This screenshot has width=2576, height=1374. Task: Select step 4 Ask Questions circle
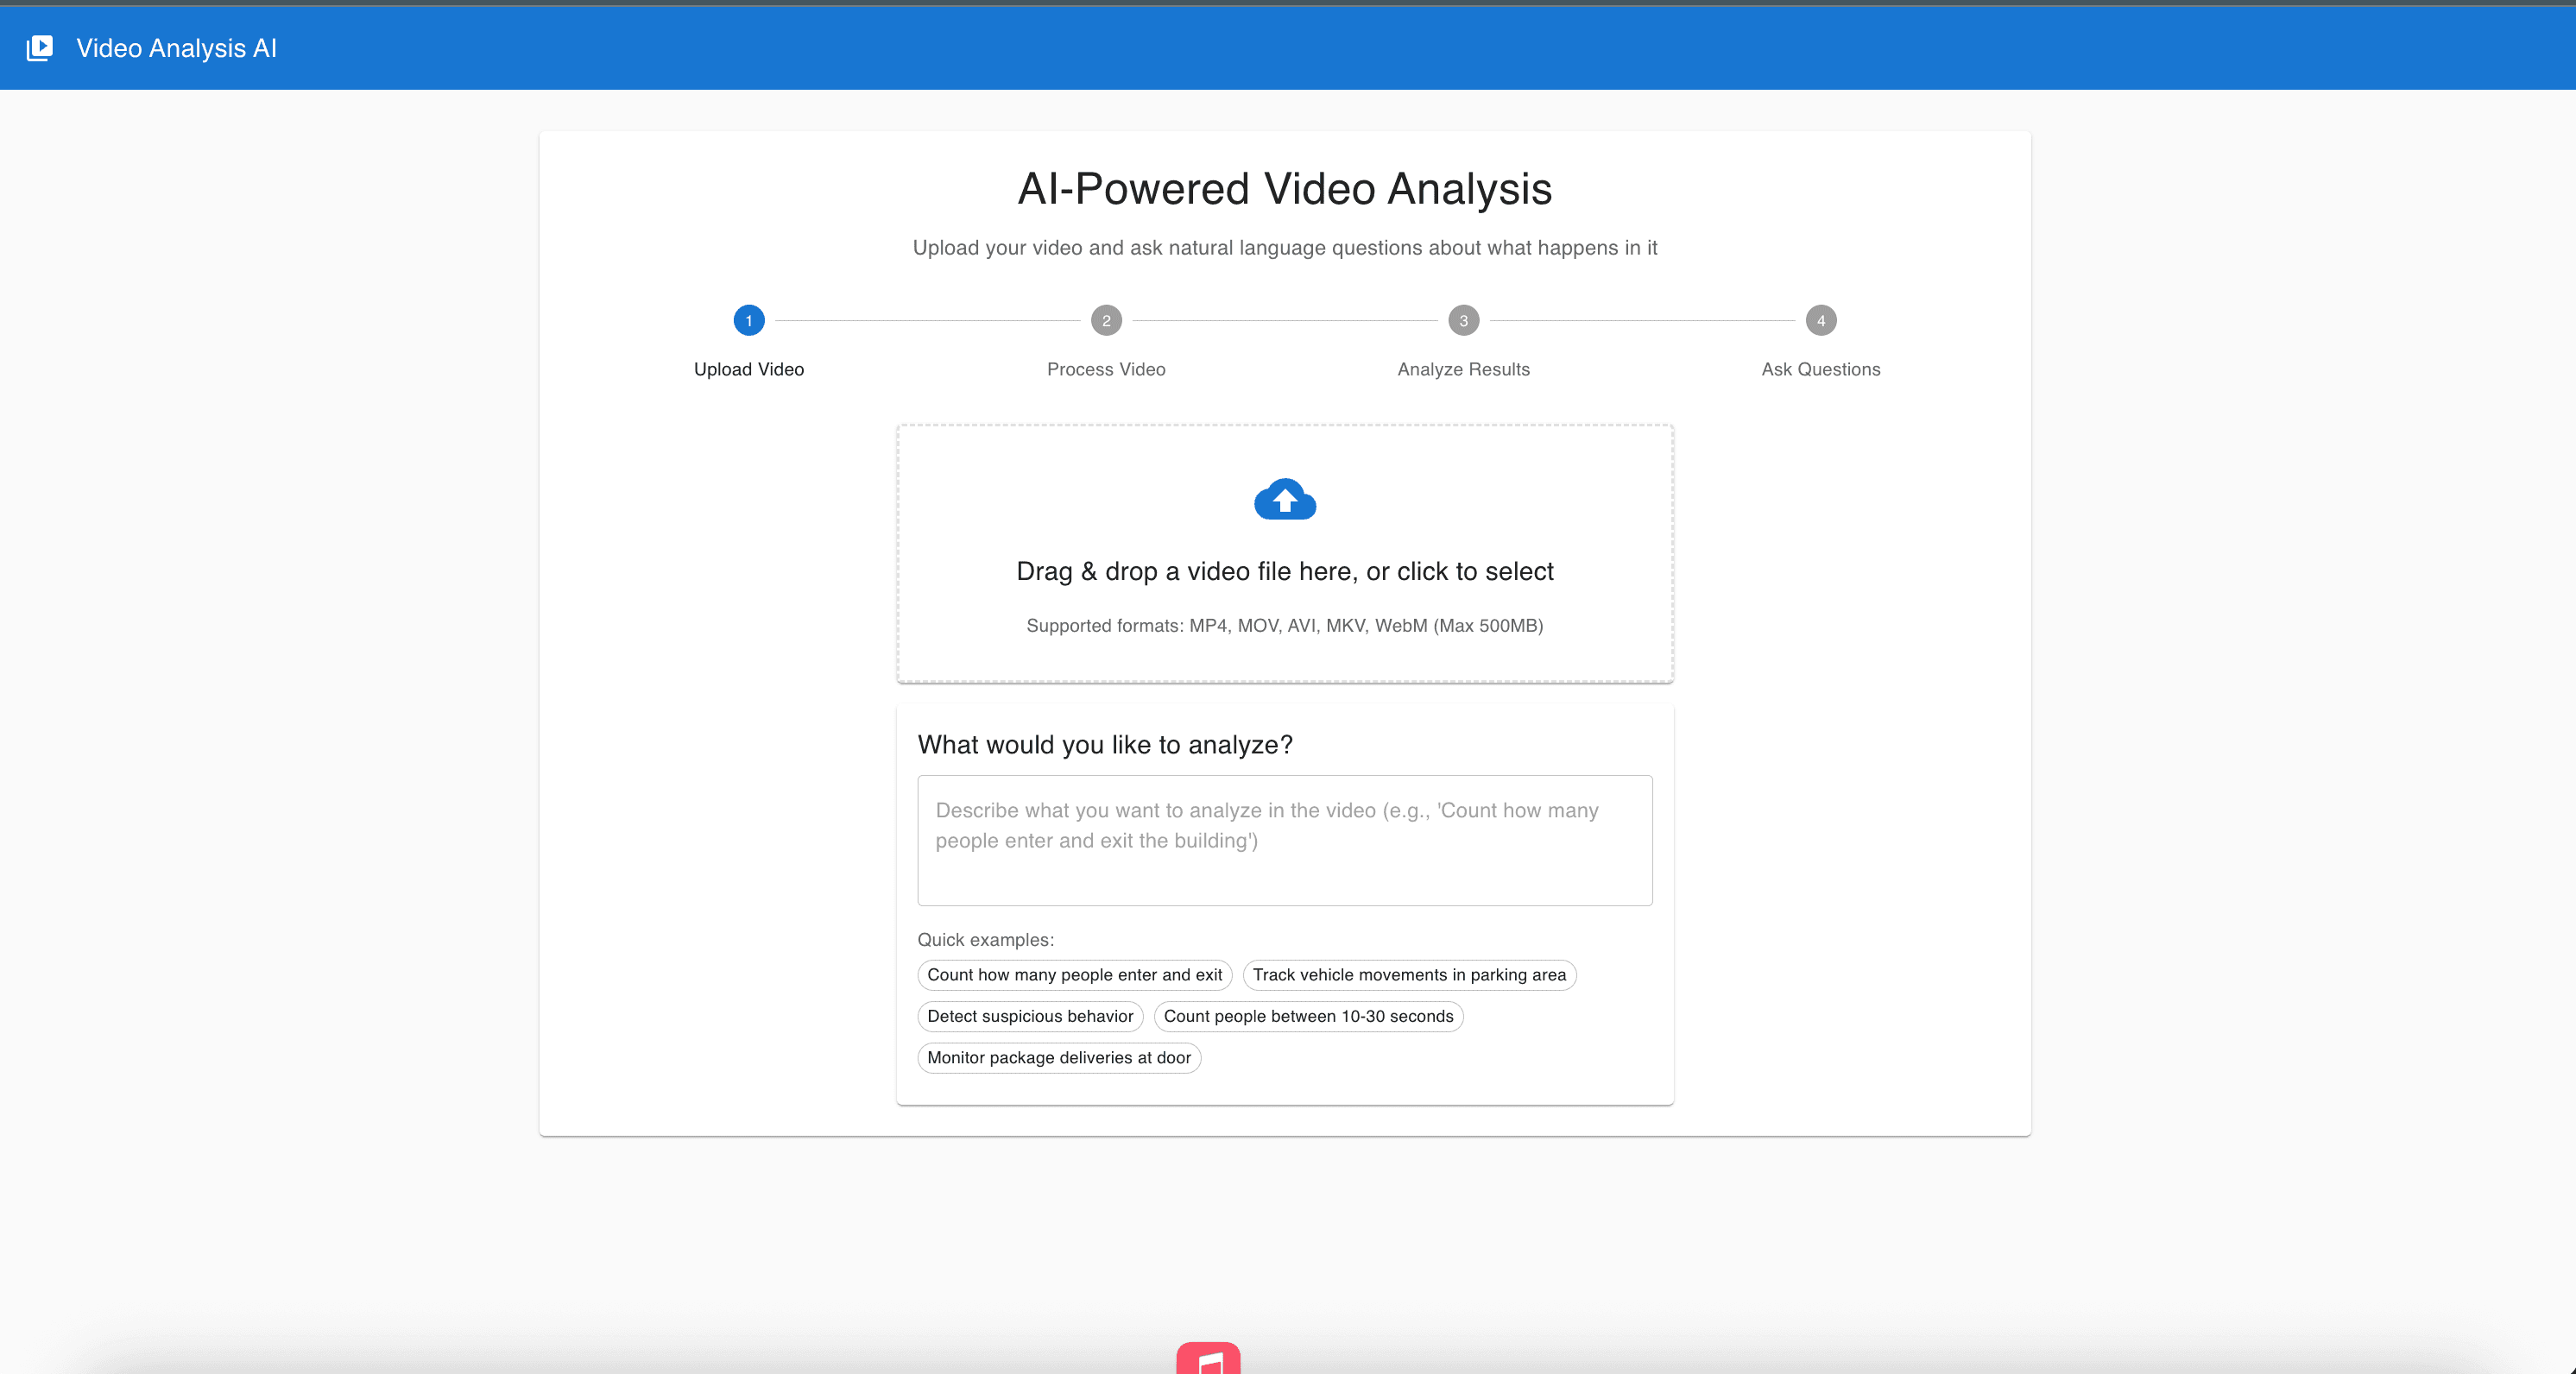(1821, 321)
